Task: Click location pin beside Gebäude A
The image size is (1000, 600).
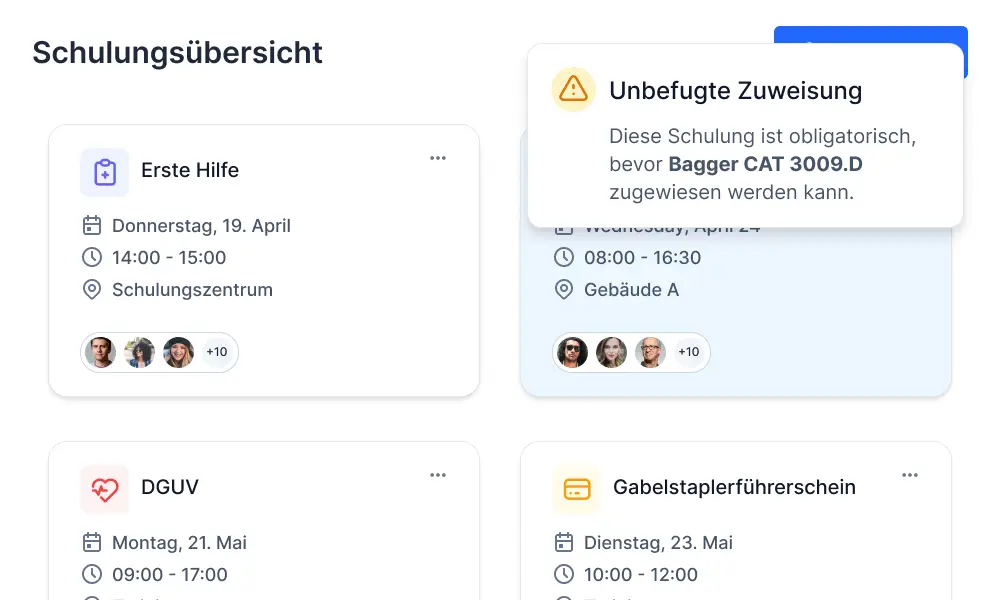Action: click(x=564, y=290)
